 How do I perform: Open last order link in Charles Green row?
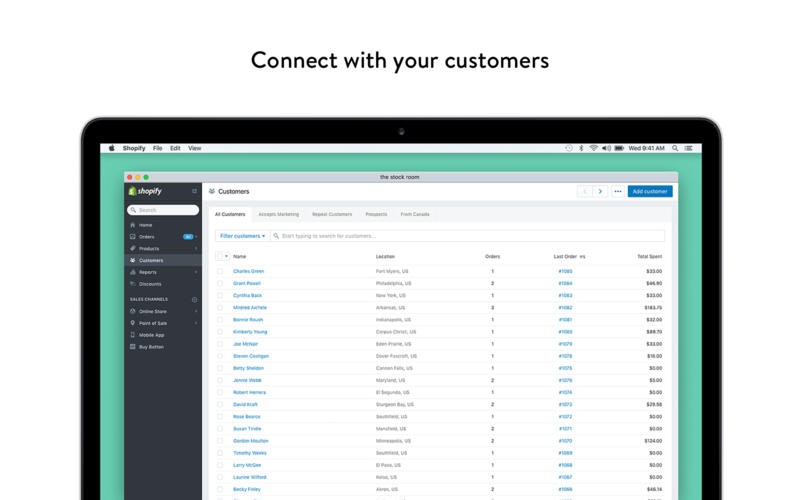tap(565, 271)
